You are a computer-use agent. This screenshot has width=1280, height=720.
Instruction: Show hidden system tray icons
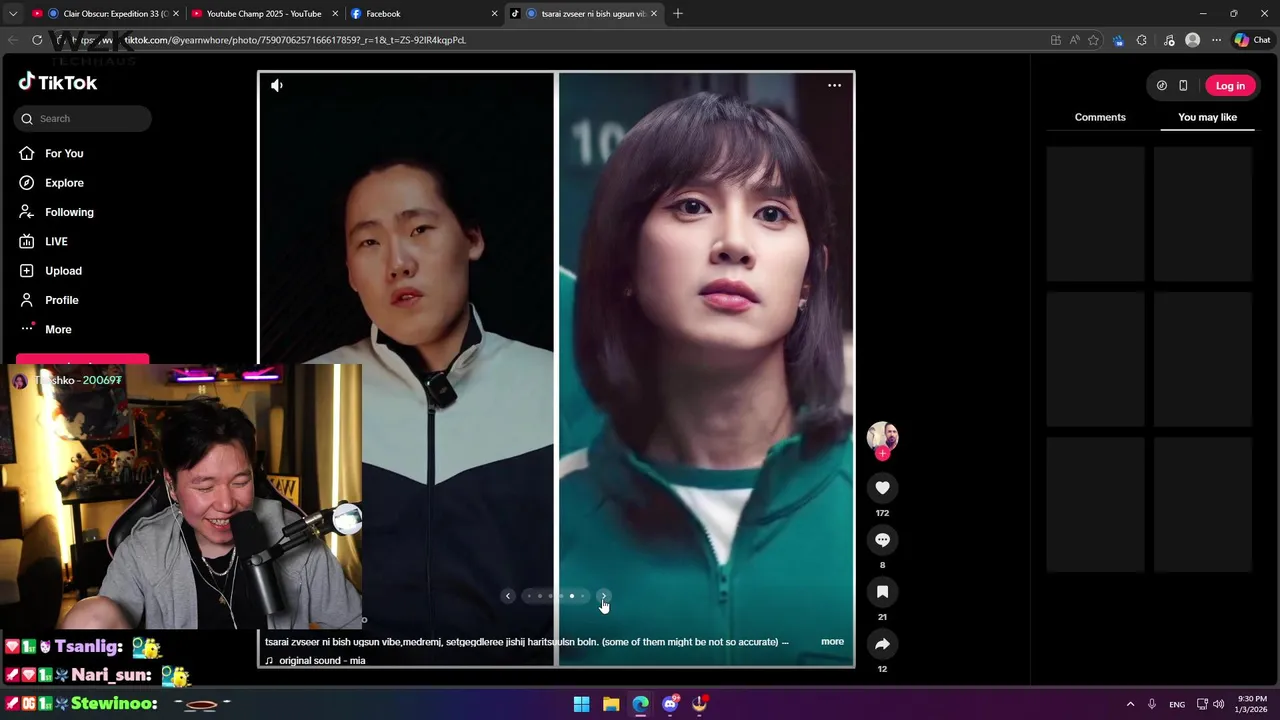coord(1130,704)
